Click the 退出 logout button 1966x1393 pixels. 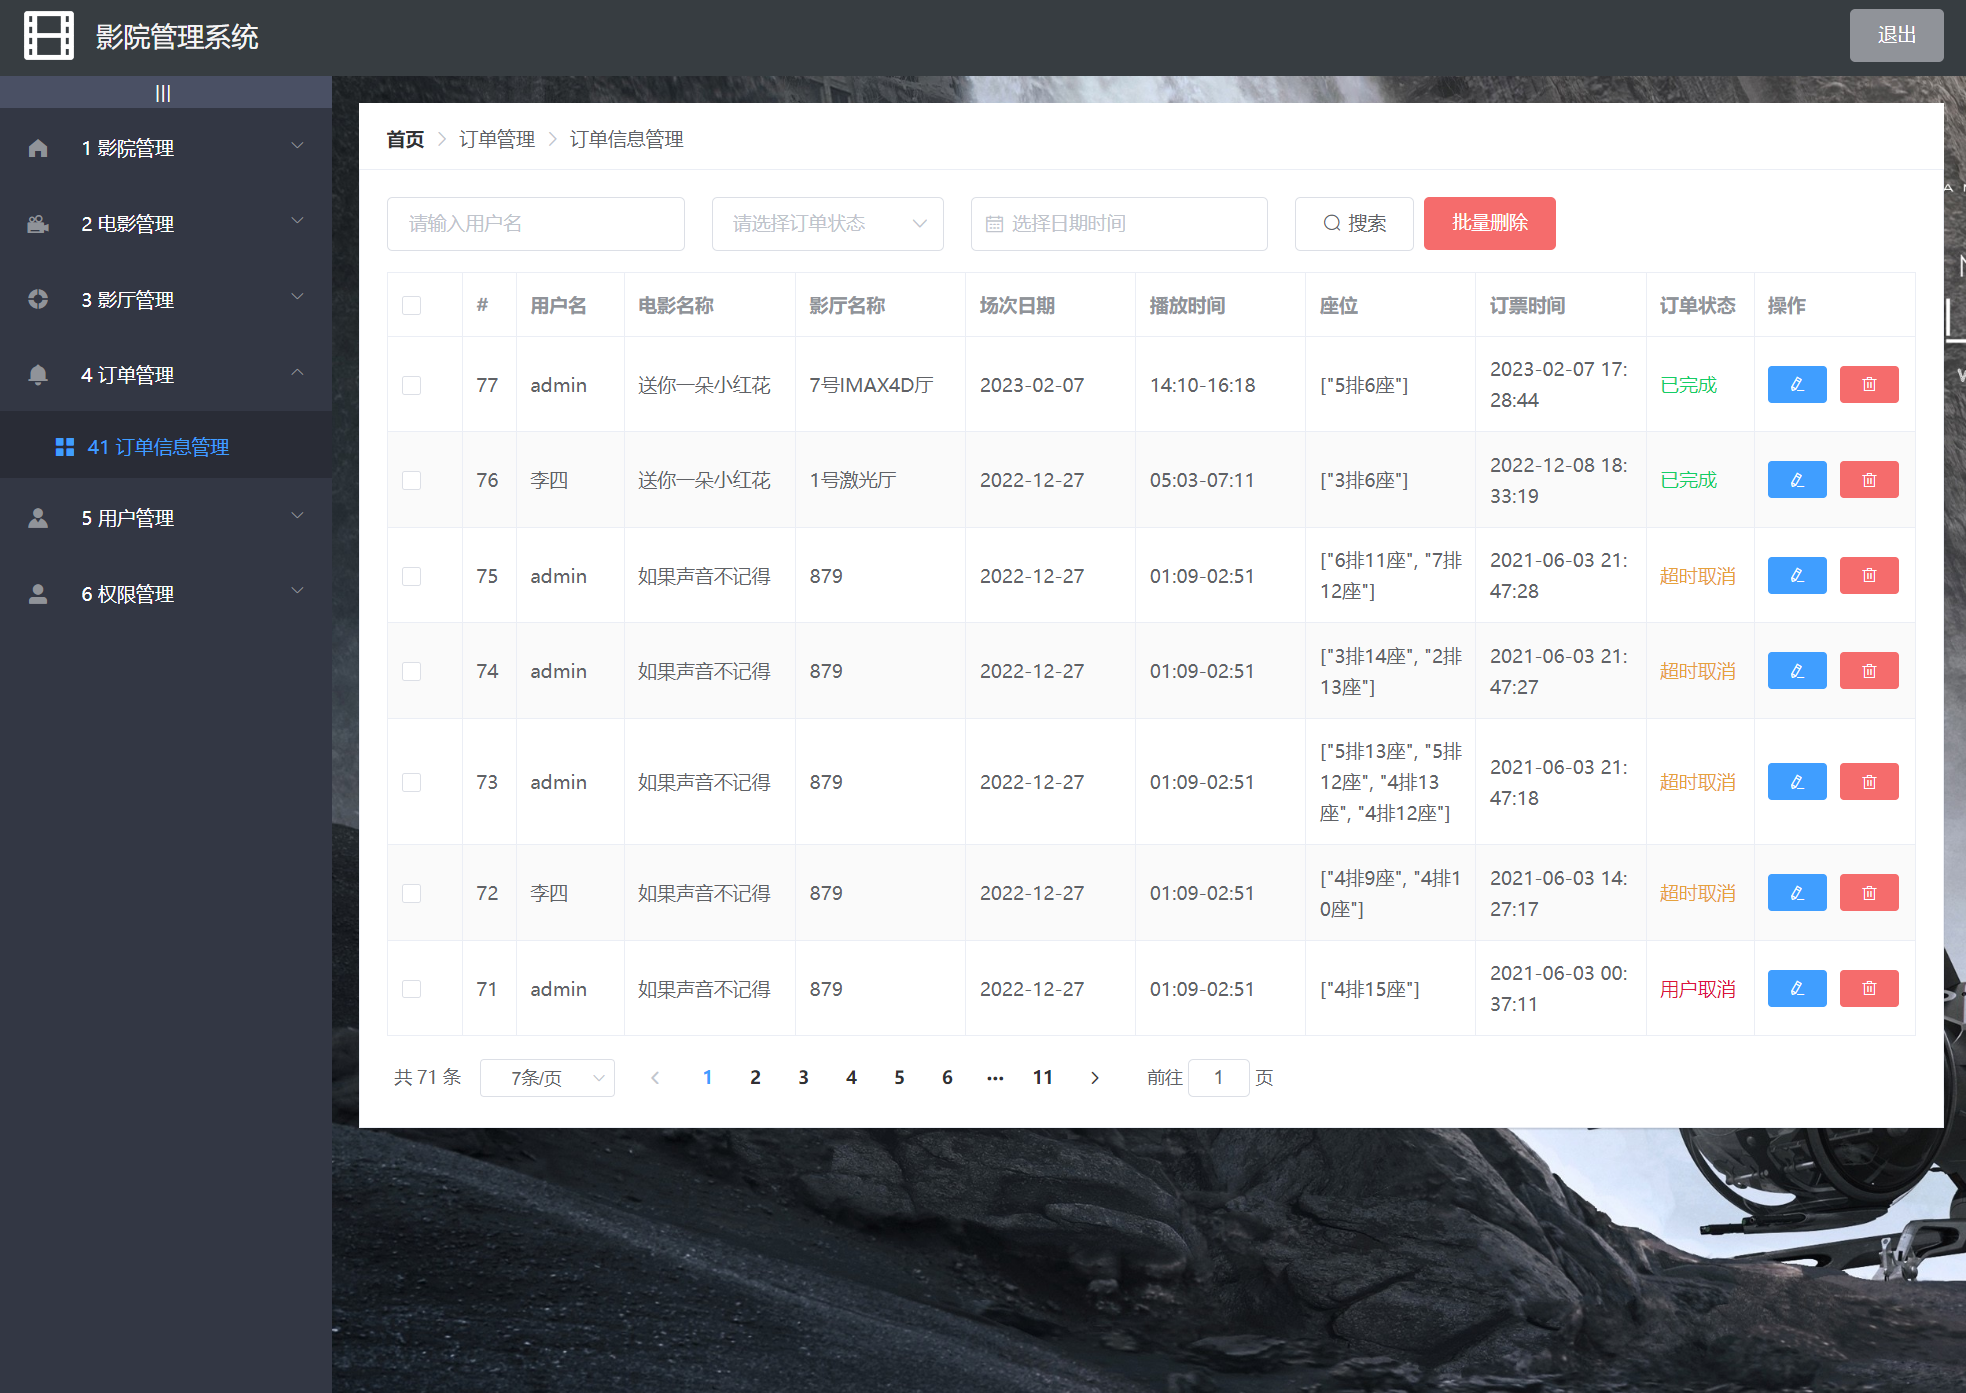click(1895, 36)
